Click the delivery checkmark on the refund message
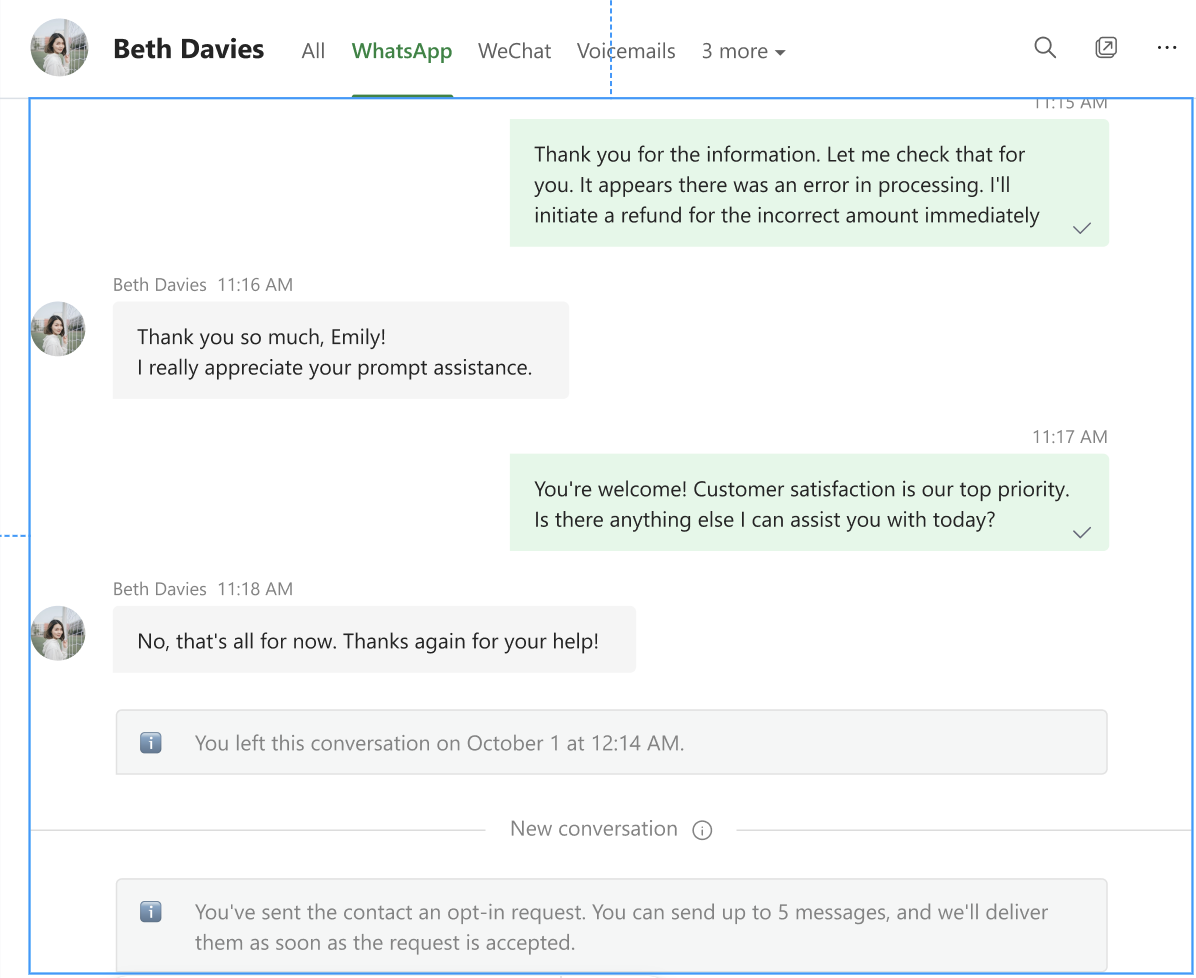The width and height of the screenshot is (1196, 978). (x=1081, y=228)
